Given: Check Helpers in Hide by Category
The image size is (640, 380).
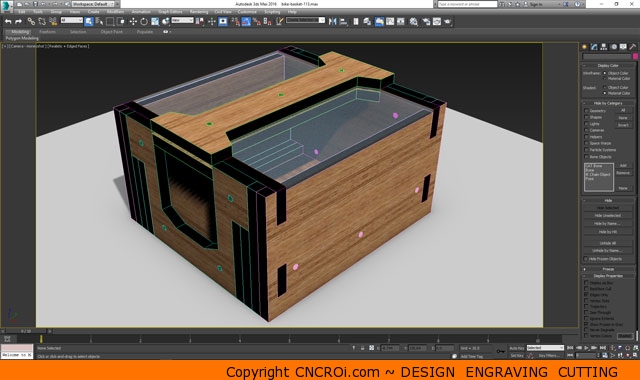Looking at the screenshot, I should click(x=587, y=137).
